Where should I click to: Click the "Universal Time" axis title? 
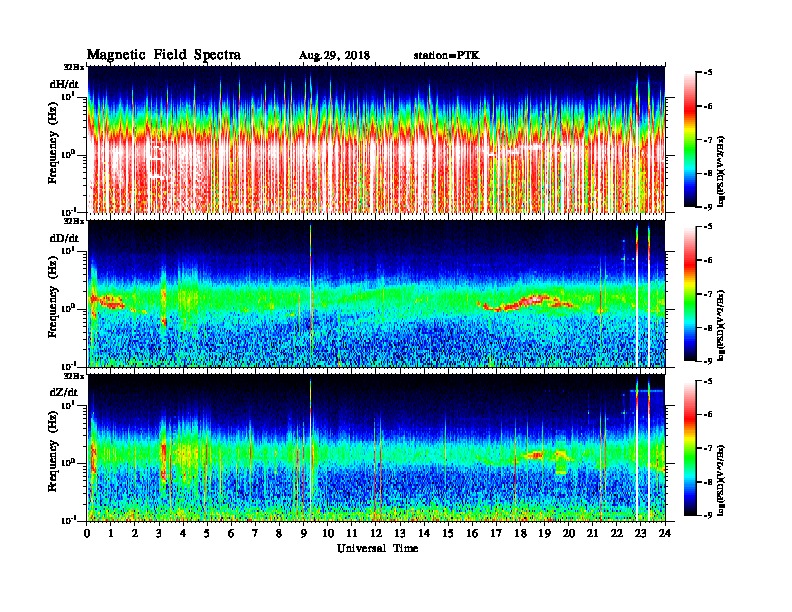coord(377,548)
